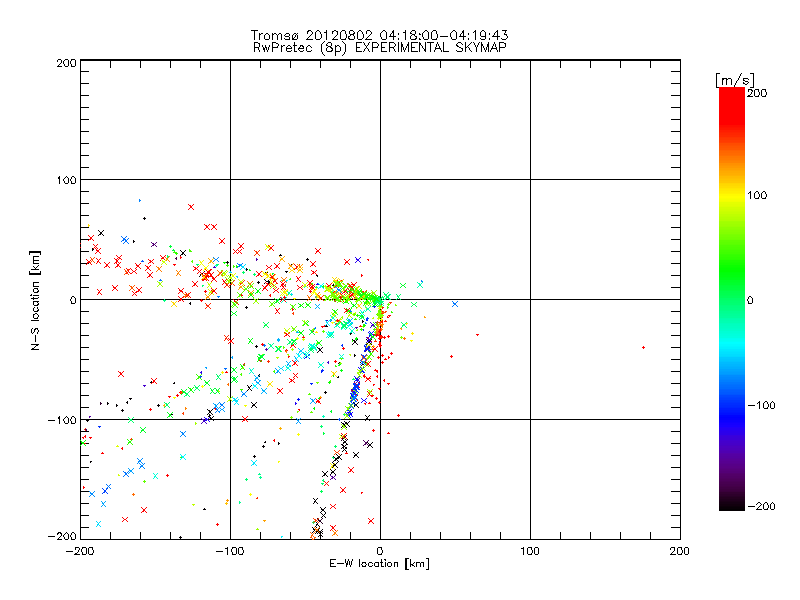The width and height of the screenshot is (800, 600).
Task: Click the Tromsø 20120802 date-time title line
Action: [x=379, y=35]
